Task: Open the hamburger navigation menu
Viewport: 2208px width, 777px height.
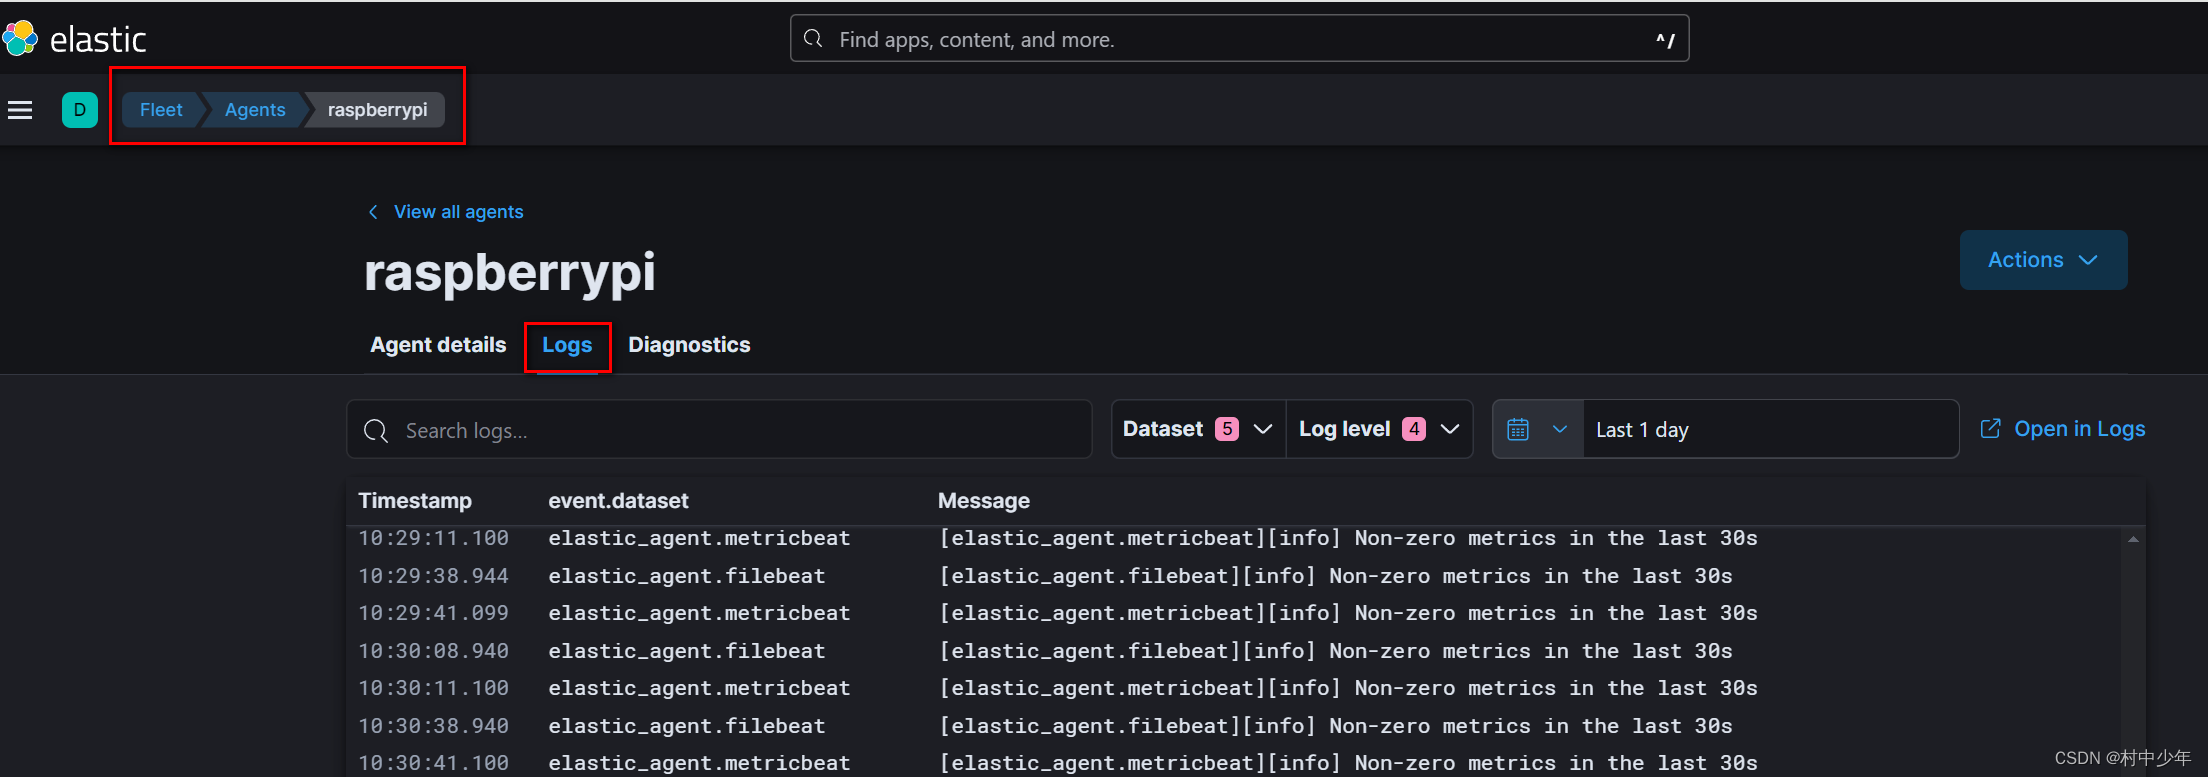Action: click(x=20, y=110)
